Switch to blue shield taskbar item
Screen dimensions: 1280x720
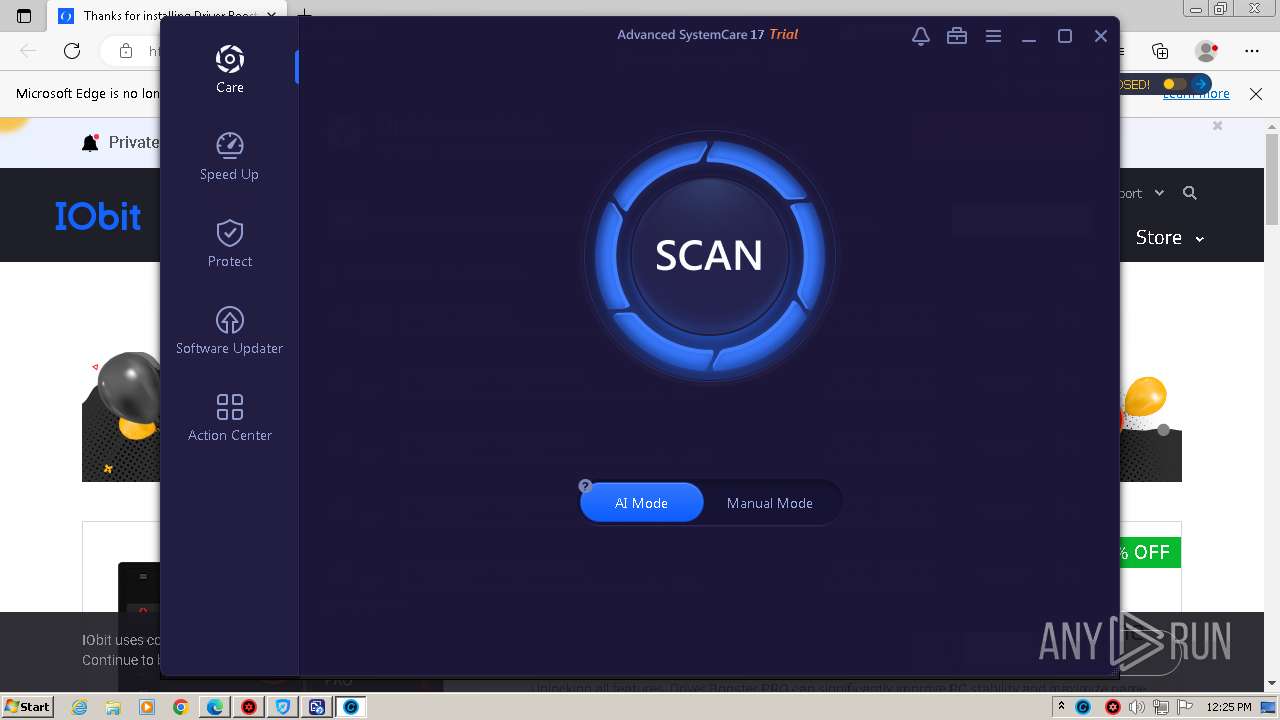(283, 707)
